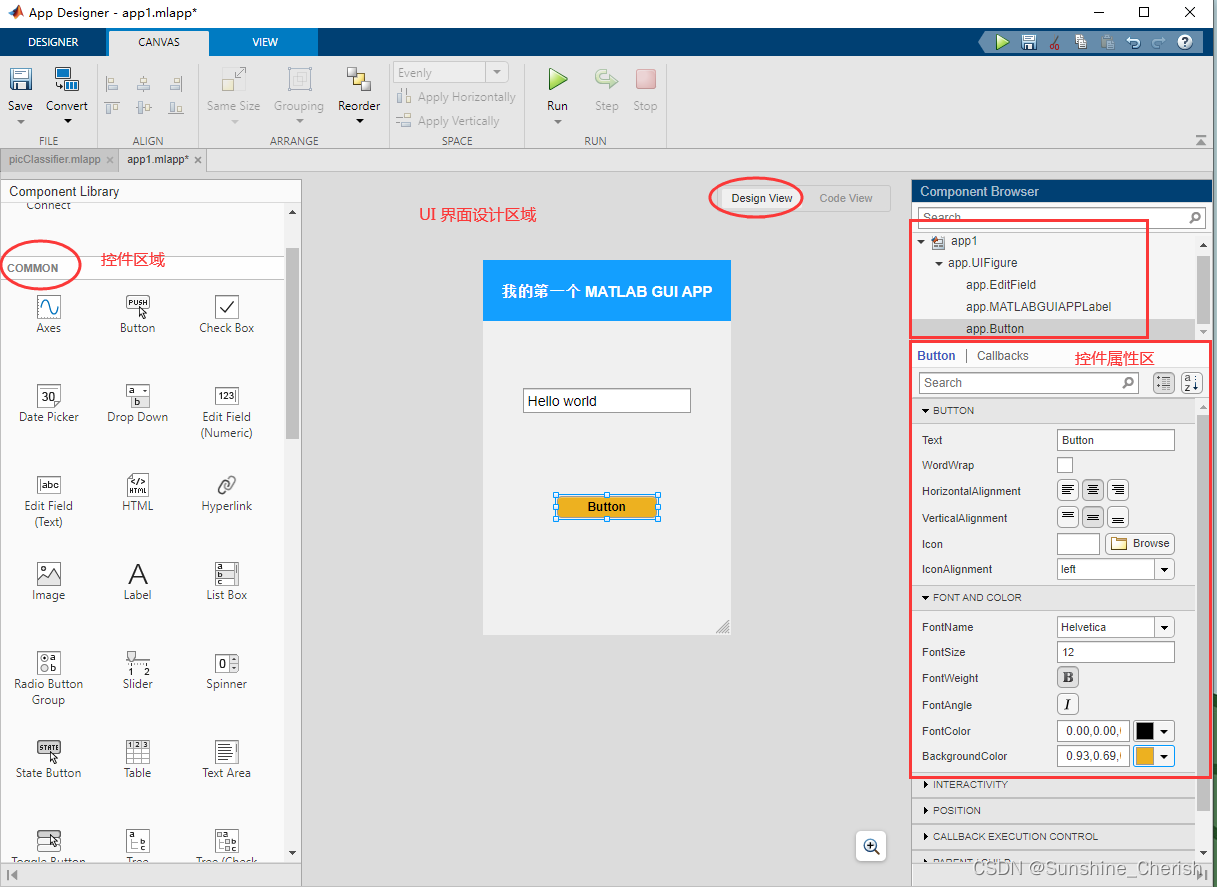
Task: Toggle bold FontWeight for the button
Action: pyautogui.click(x=1067, y=677)
